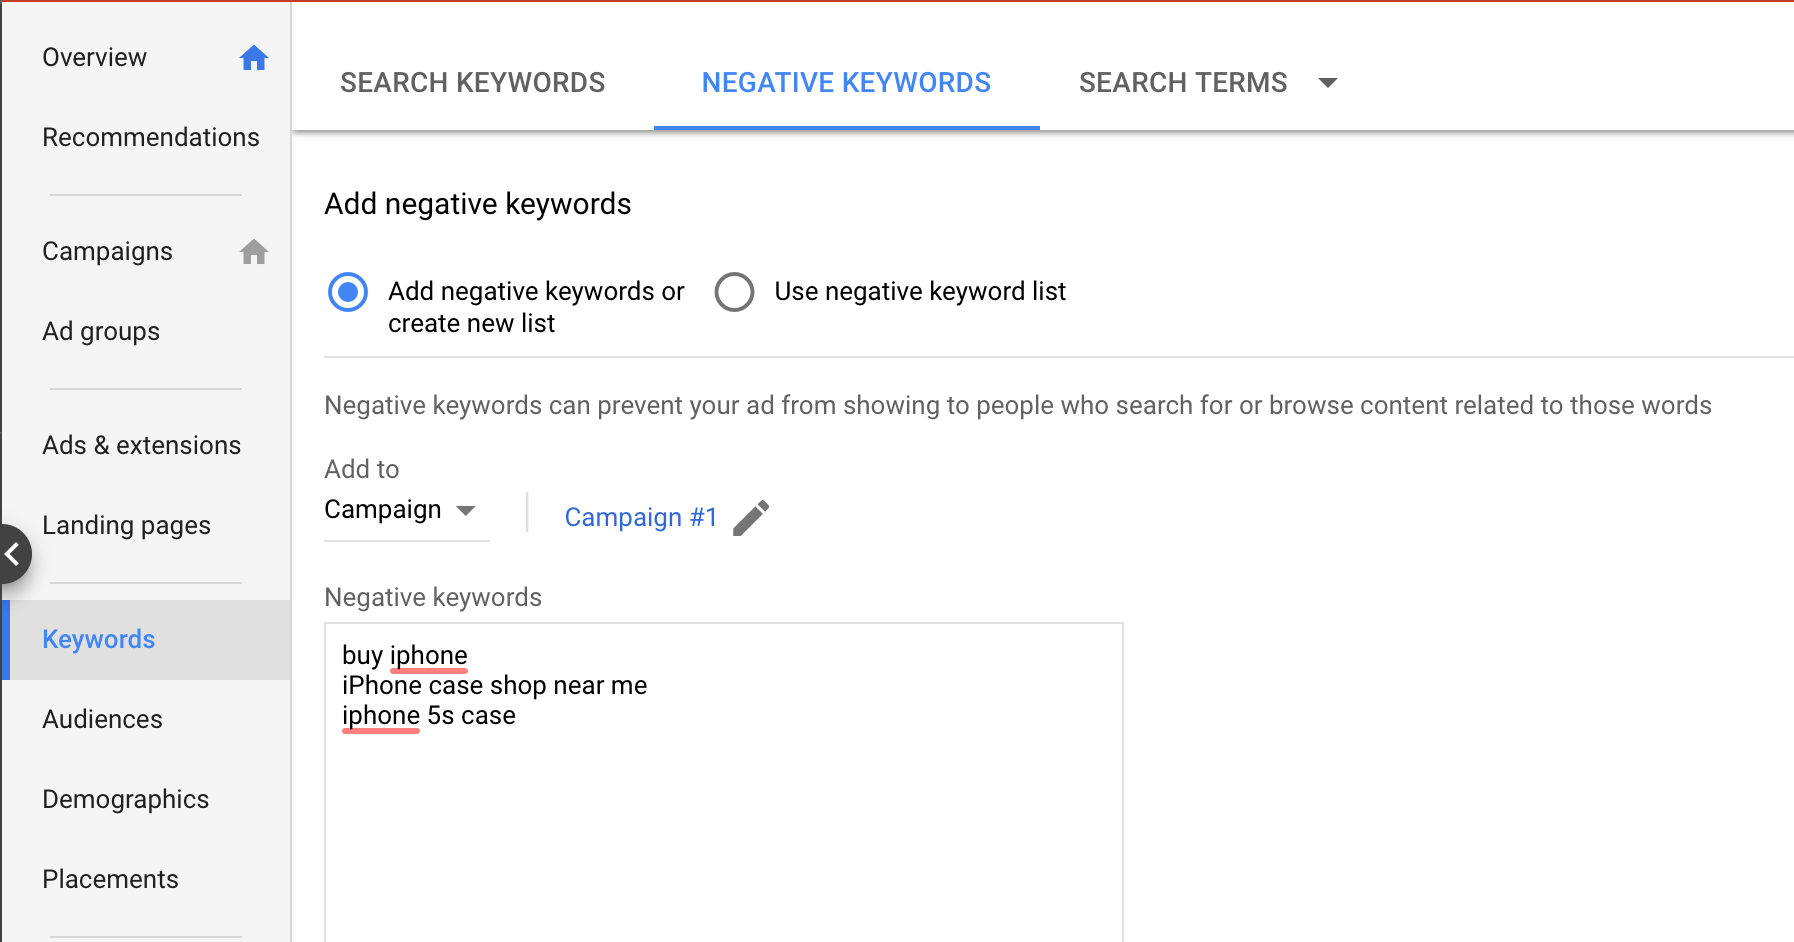
Task: Navigate to Ad groups in sidebar
Action: pyautogui.click(x=101, y=331)
